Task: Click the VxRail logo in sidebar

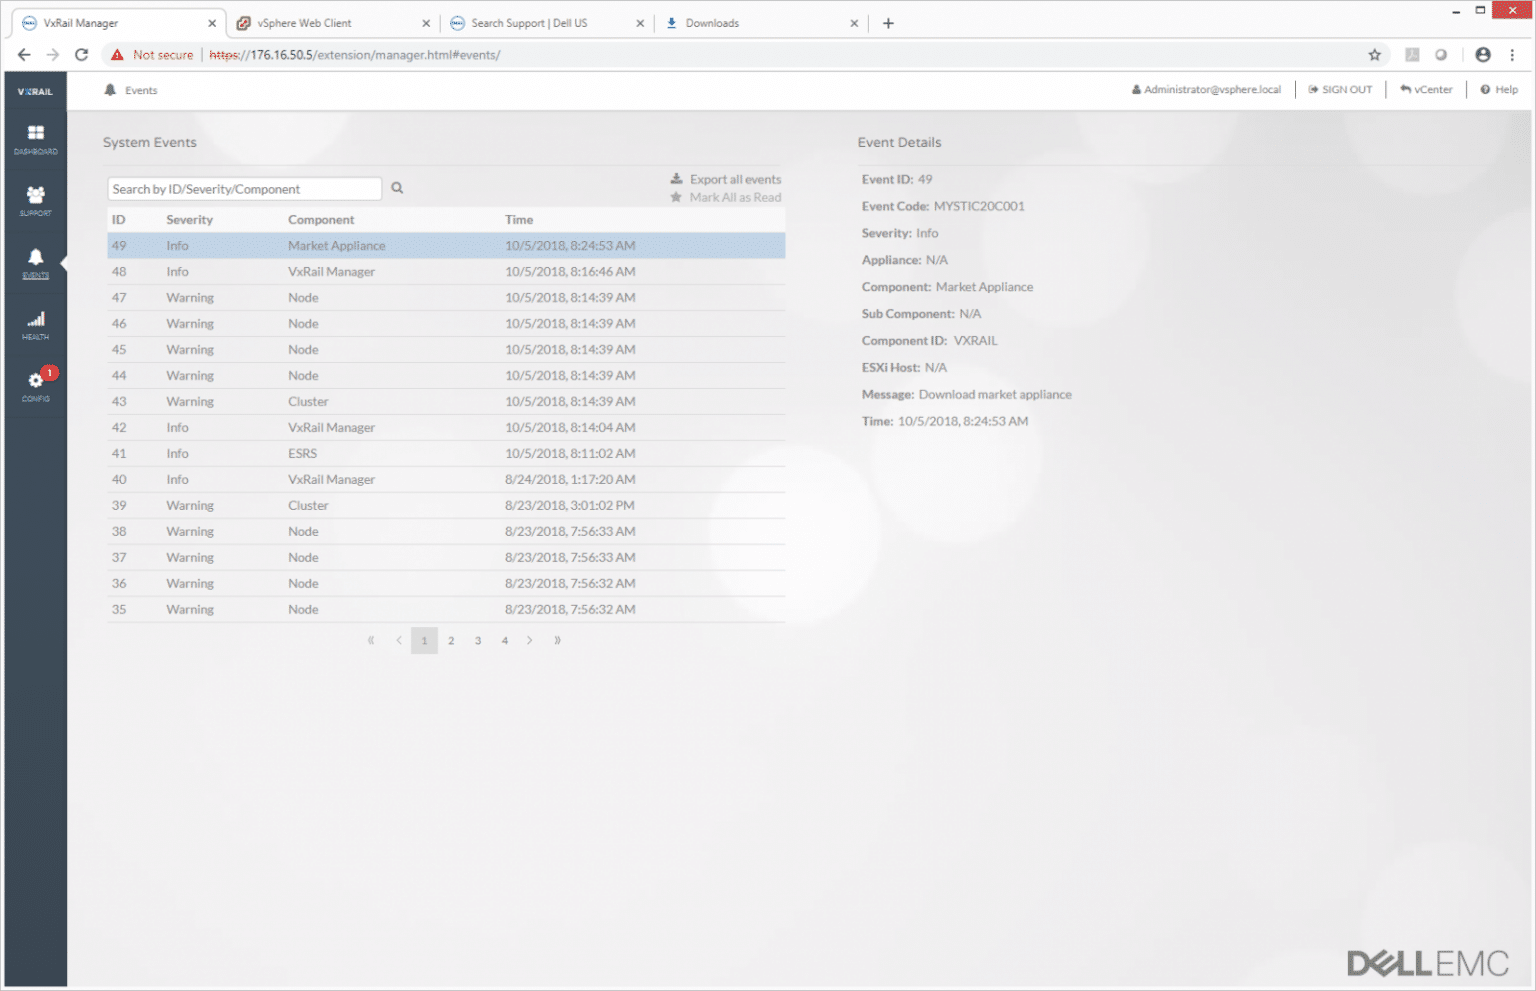Action: click(x=35, y=91)
